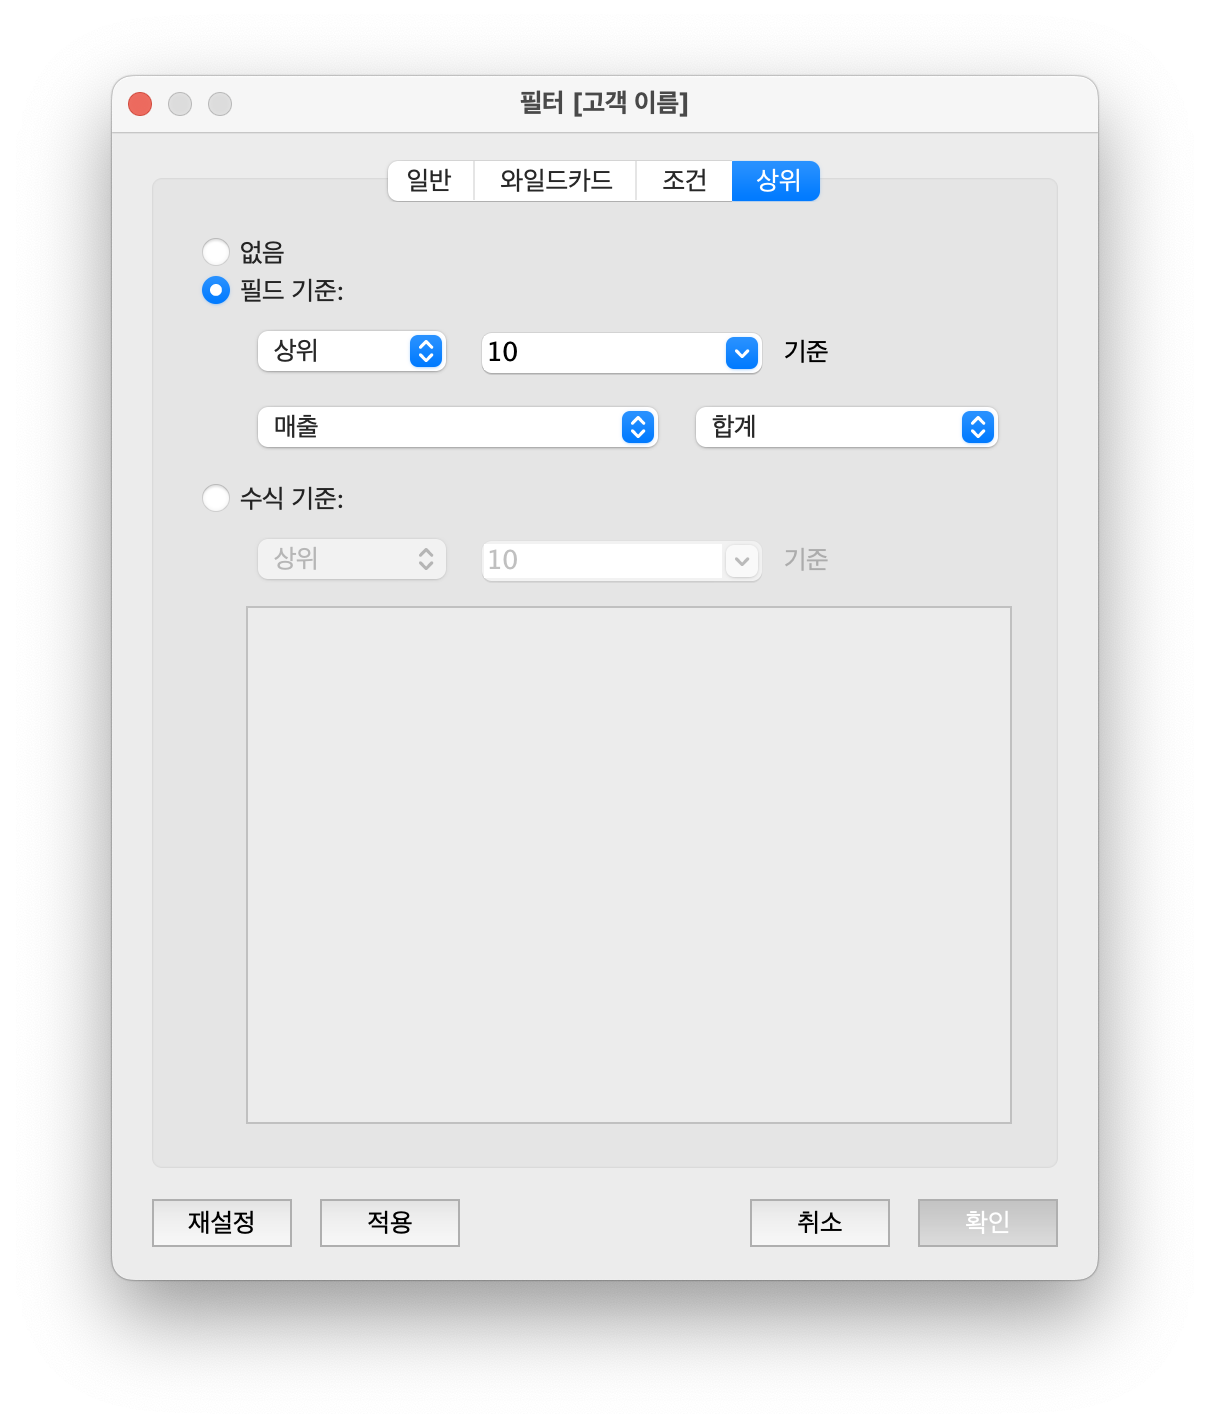
Task: Click the 취소 button
Action: (820, 1223)
